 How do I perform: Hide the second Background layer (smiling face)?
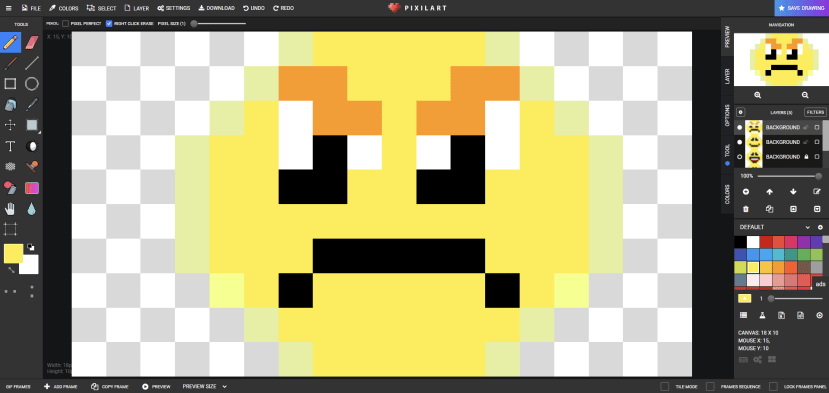(740, 142)
